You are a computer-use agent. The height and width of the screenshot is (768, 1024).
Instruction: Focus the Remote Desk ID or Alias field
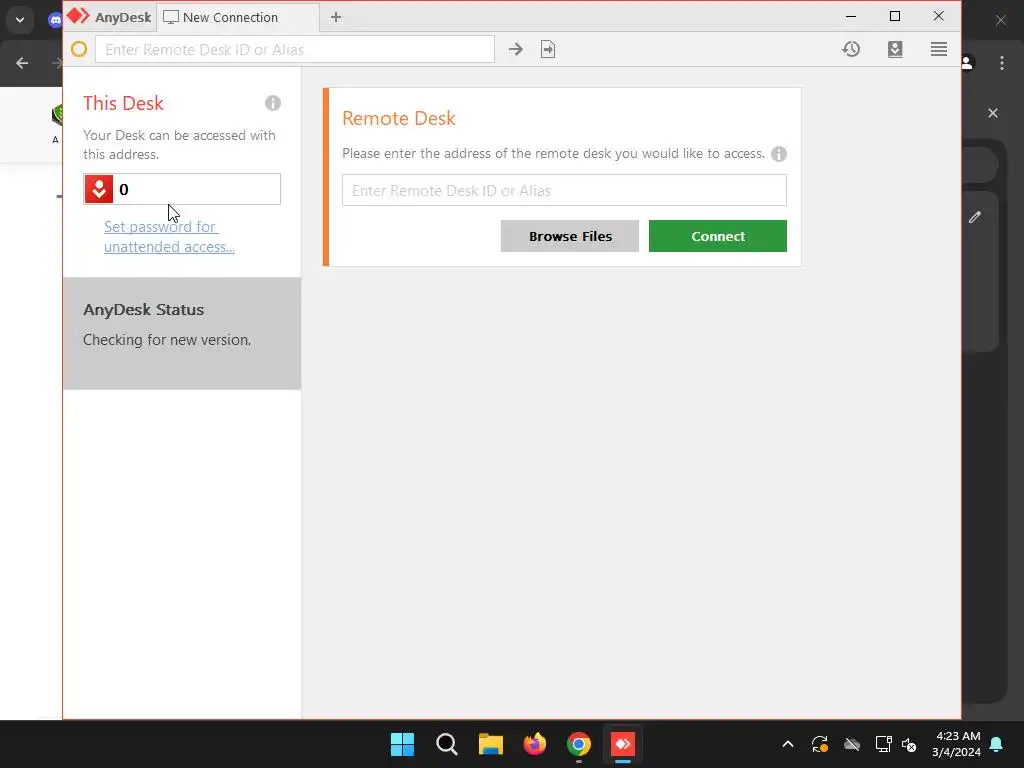564,190
